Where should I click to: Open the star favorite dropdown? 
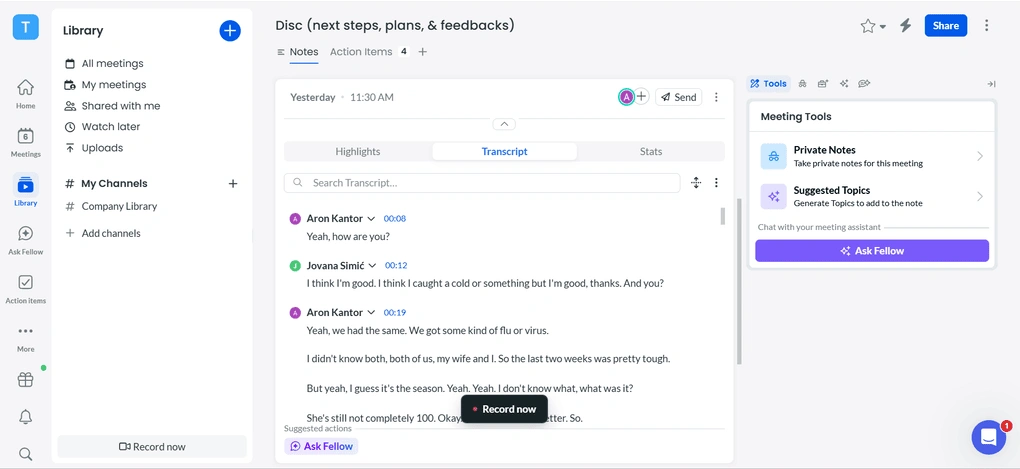coord(872,27)
